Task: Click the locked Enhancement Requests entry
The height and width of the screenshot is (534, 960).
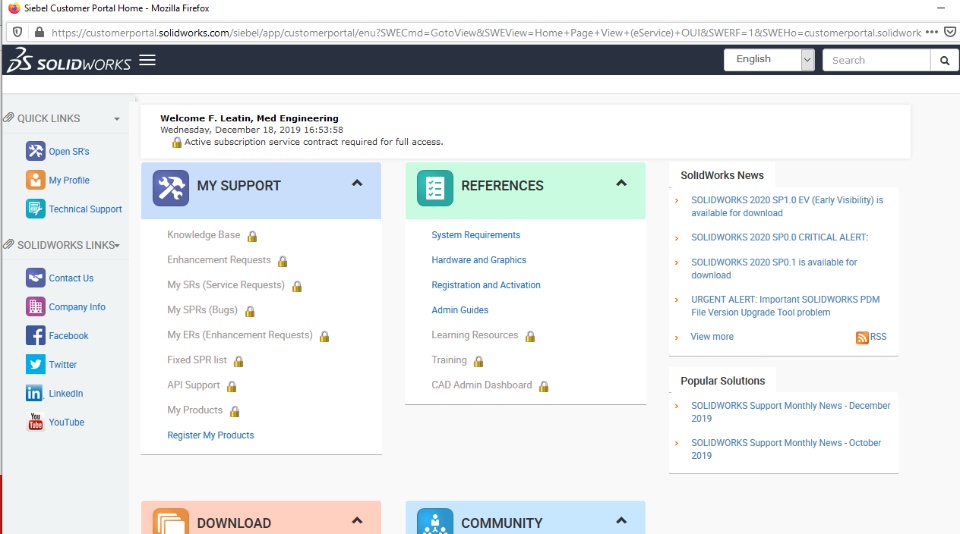Action: 219,260
